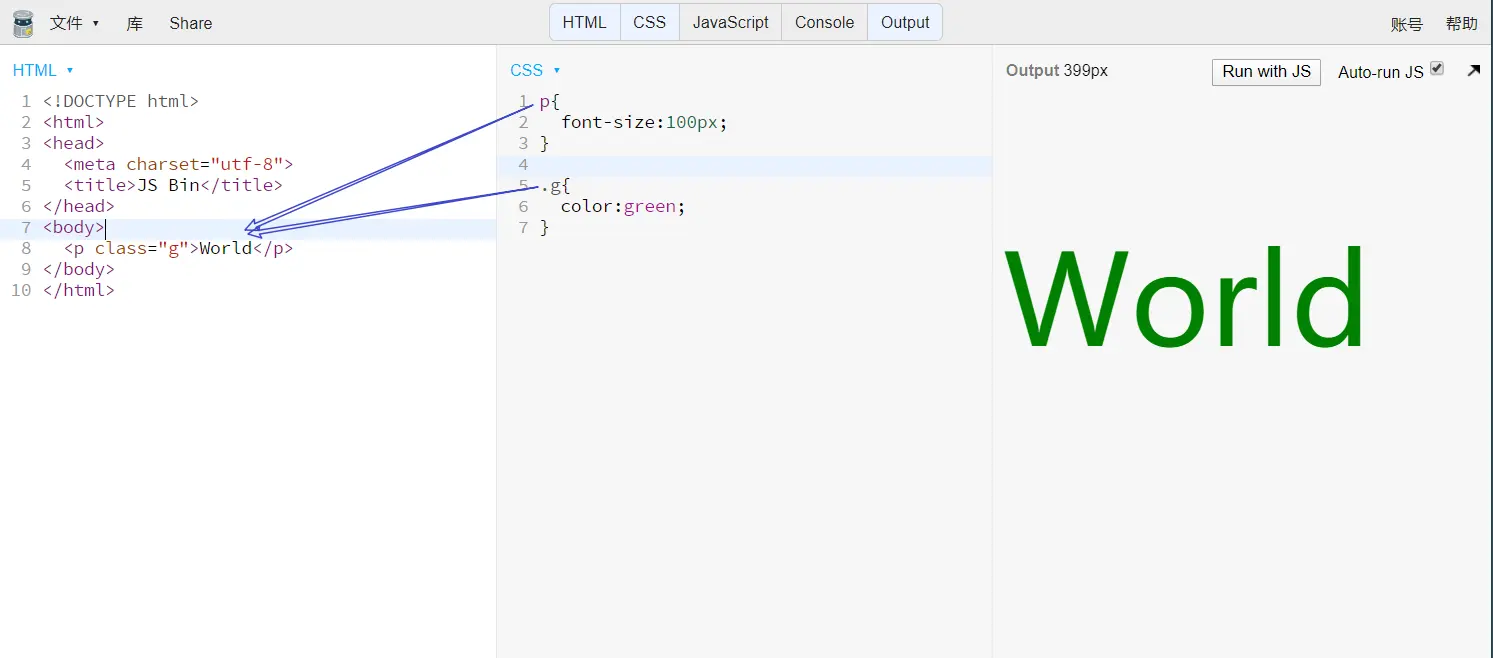Click the meta charset="utf-8" line
1493x658 pixels.
[x=178, y=164]
